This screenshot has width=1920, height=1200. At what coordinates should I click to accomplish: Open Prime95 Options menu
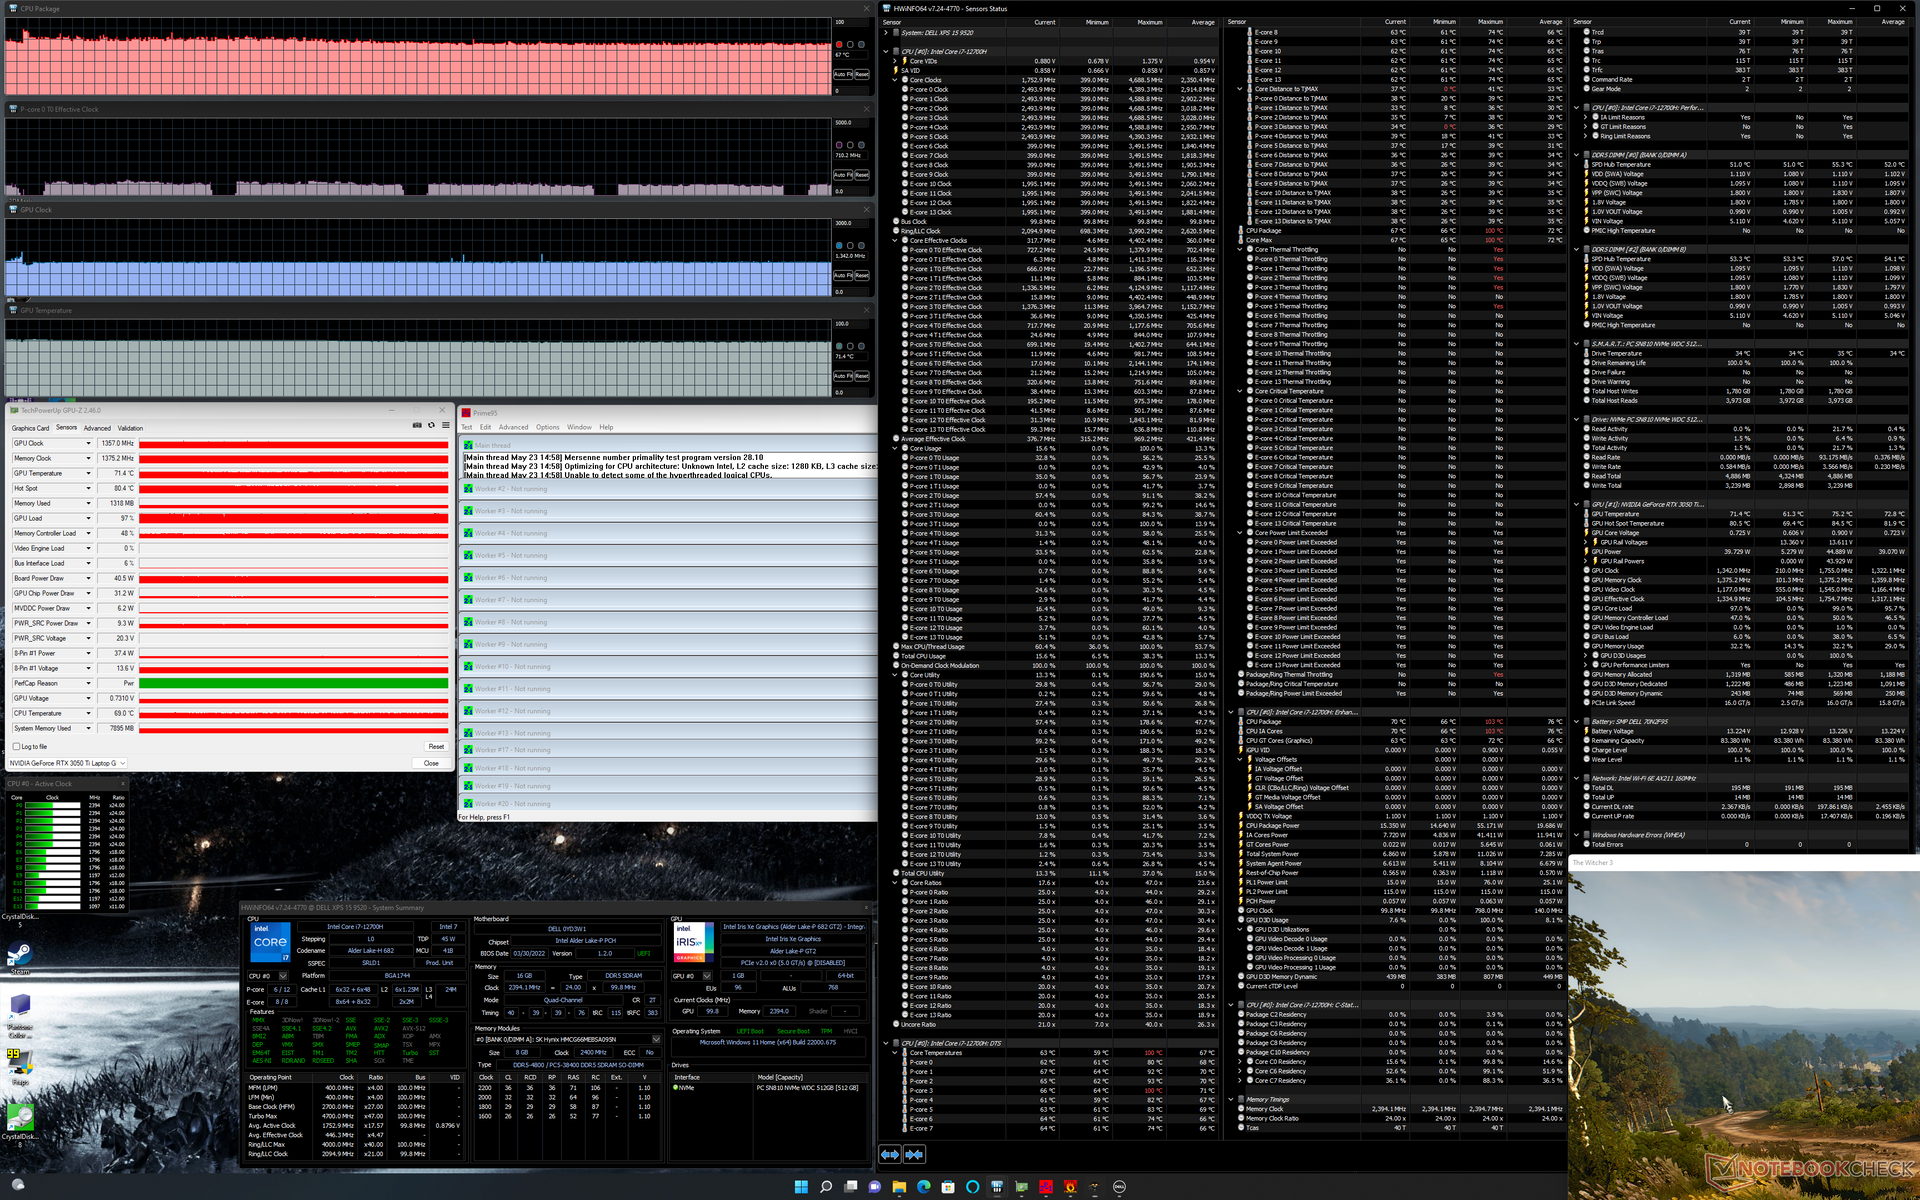pyautogui.click(x=547, y=427)
